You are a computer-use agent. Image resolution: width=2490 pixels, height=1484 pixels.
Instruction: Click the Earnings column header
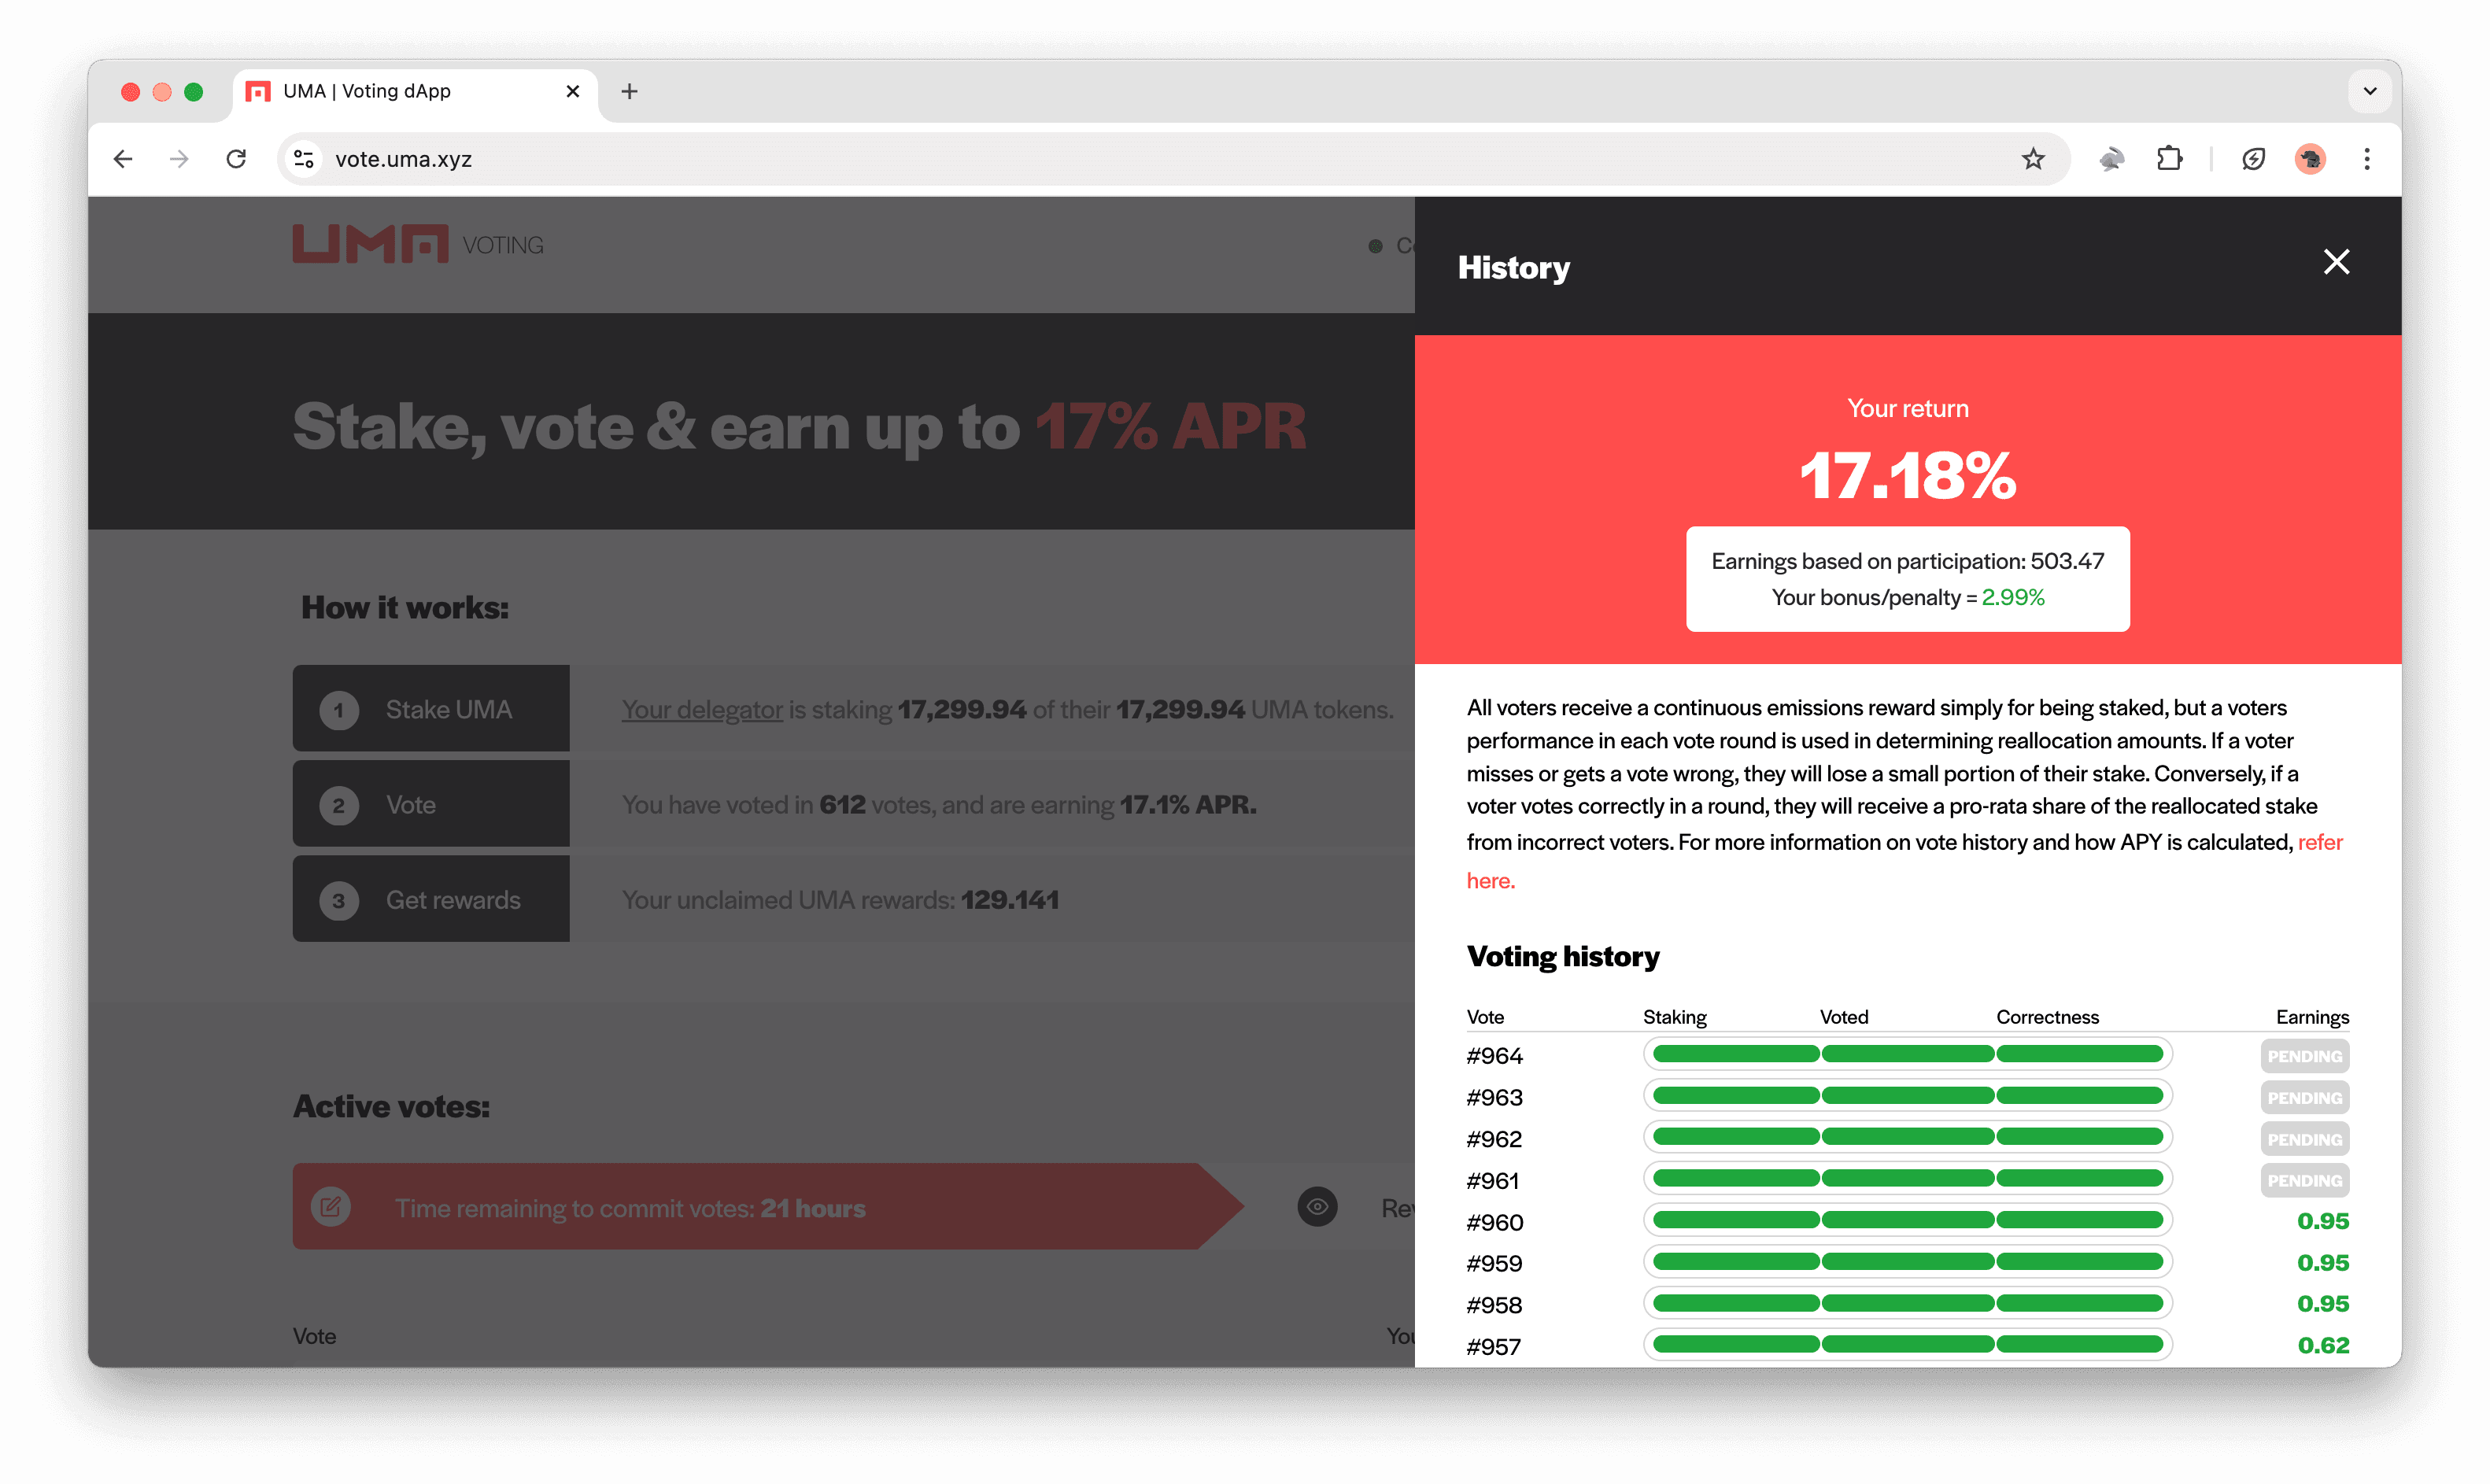[2312, 1017]
